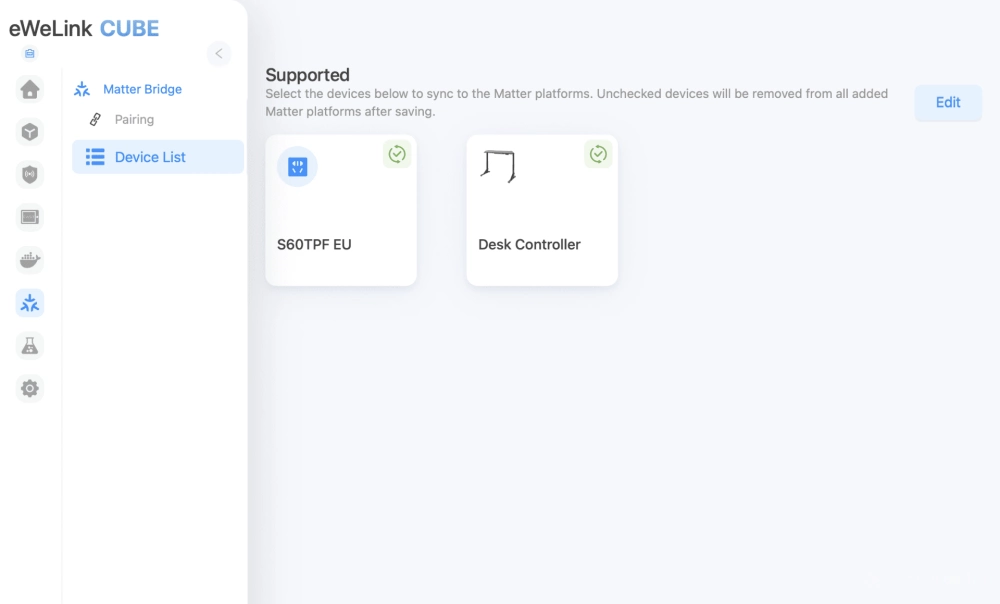Click the sync check icon on S60TPF EU

[397, 154]
